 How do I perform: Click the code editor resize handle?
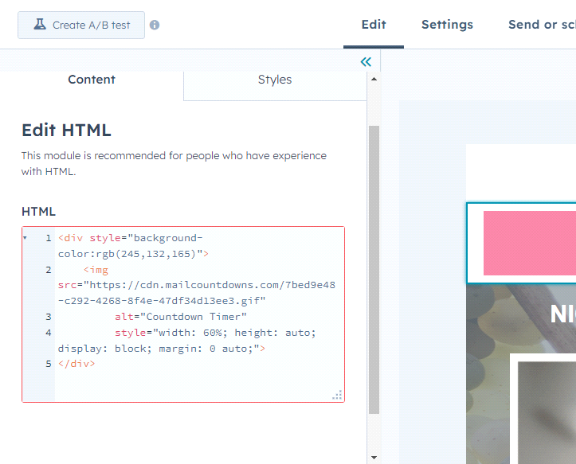point(337,395)
